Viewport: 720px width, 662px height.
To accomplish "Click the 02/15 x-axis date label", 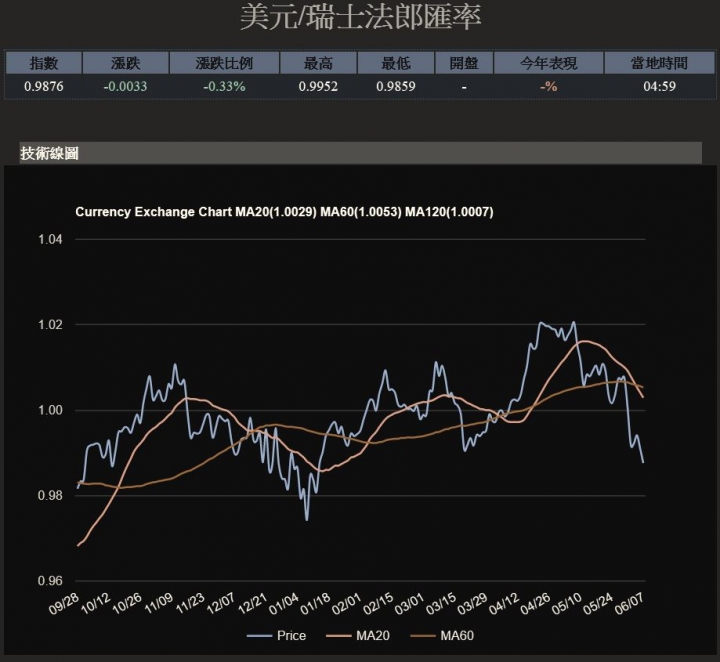I will (x=379, y=603).
